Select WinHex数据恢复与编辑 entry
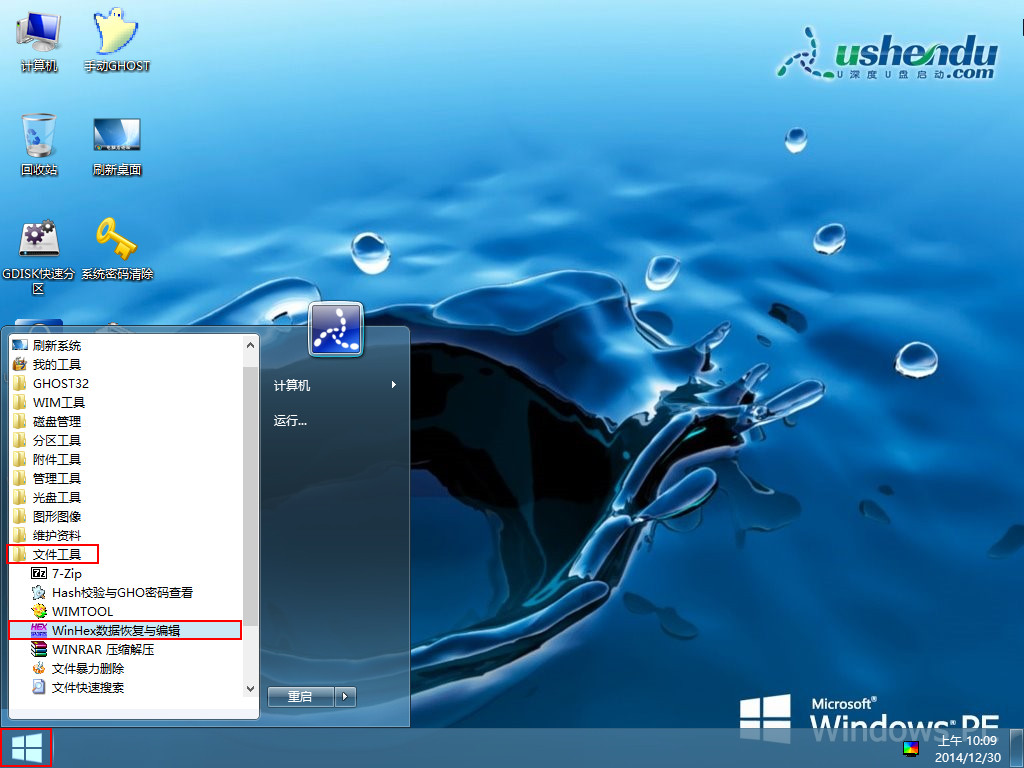The width and height of the screenshot is (1024, 768). click(x=125, y=630)
